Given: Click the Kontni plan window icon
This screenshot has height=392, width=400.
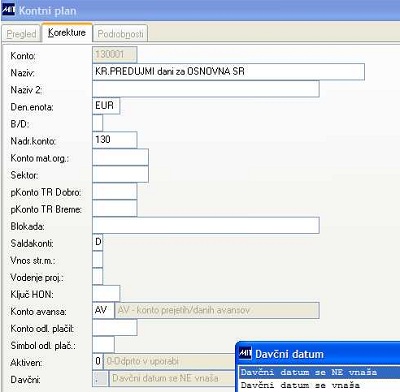Looking at the screenshot, I should pyautogui.click(x=9, y=10).
